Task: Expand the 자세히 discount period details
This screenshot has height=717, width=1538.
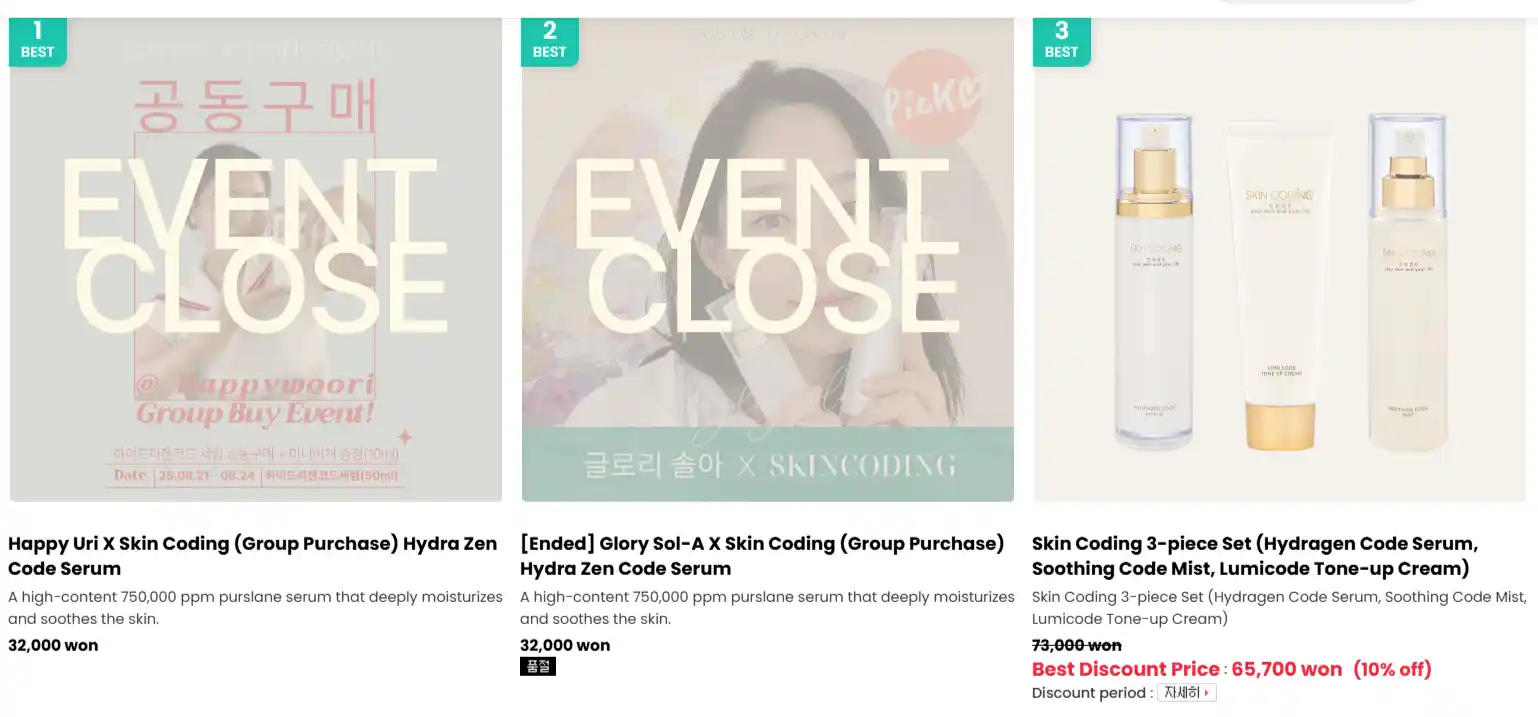Action: 1186,692
